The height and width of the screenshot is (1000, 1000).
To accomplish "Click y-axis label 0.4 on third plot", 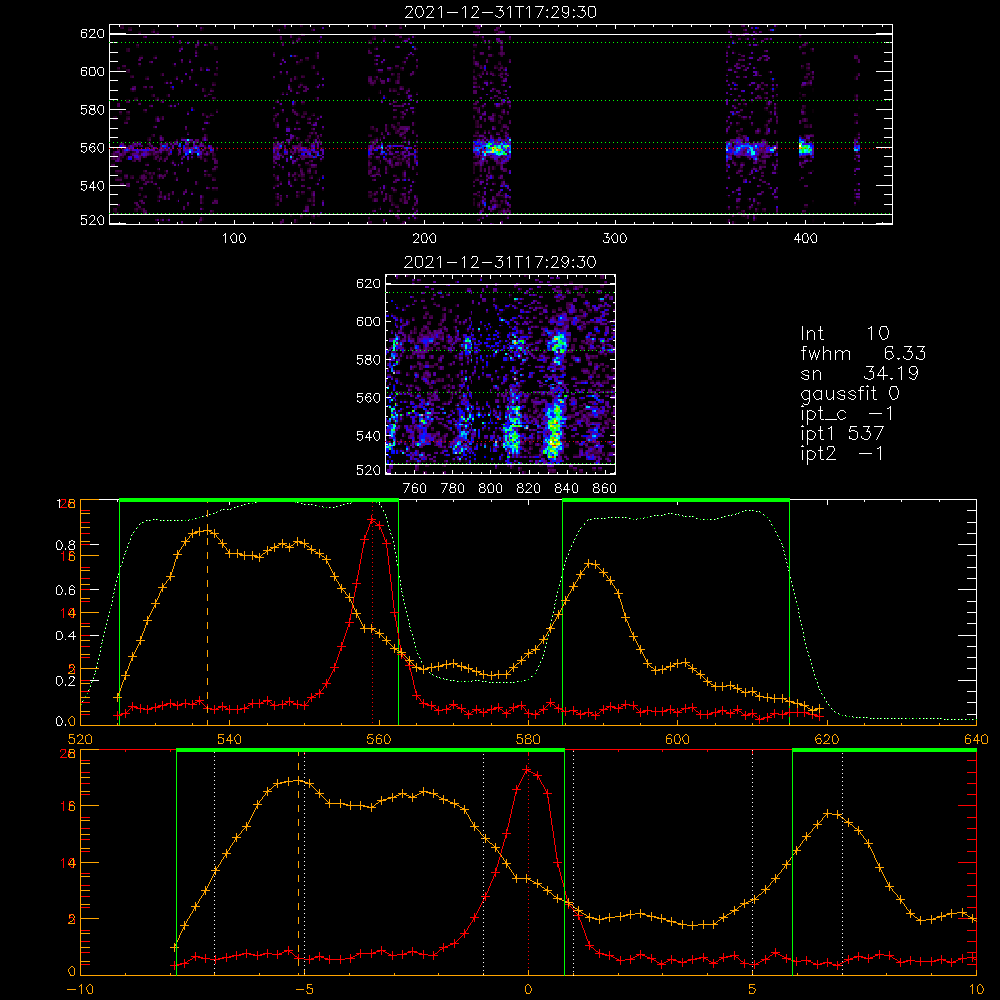I will tap(66, 636).
